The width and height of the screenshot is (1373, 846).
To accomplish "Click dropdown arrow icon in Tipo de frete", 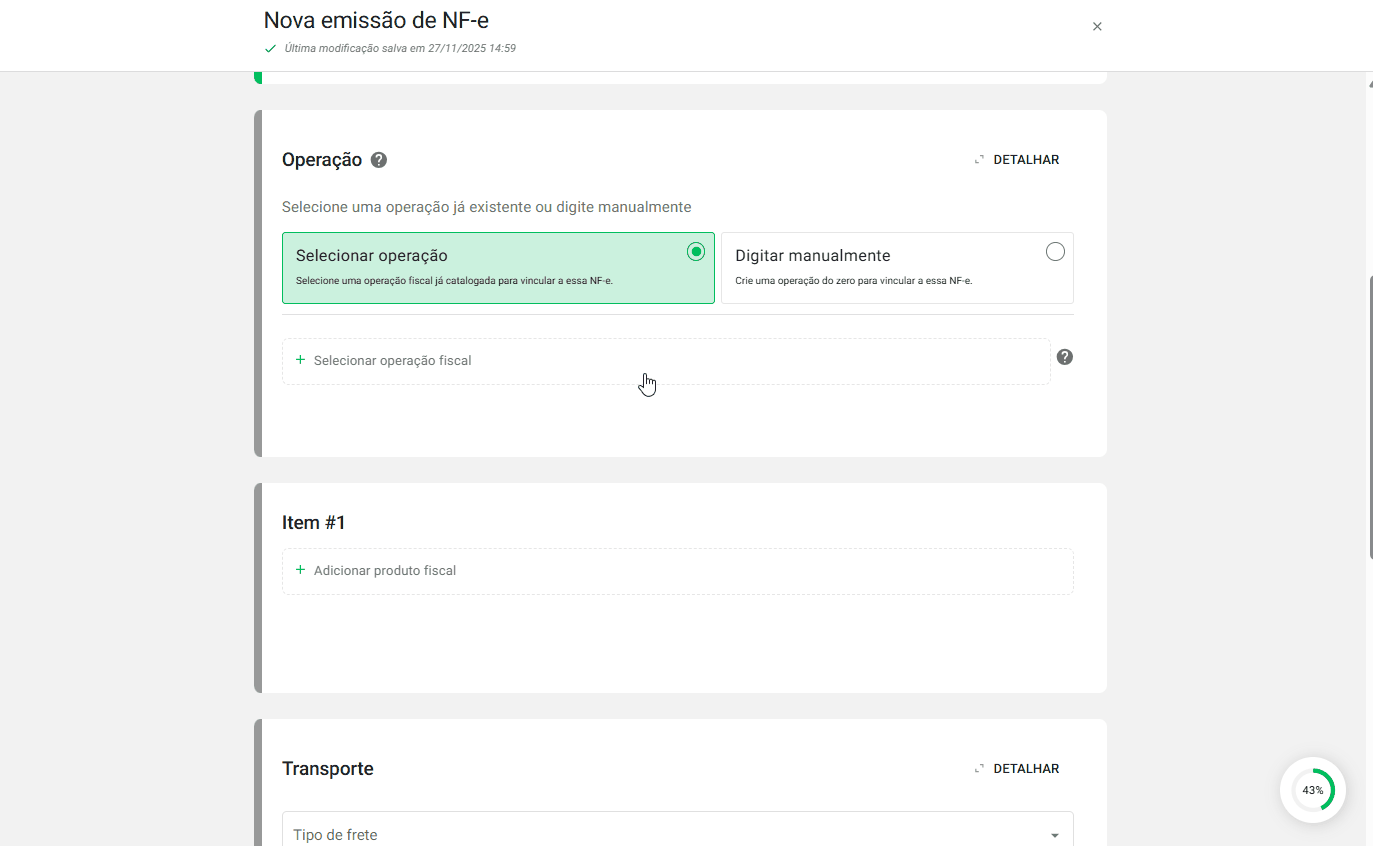I will click(1052, 834).
